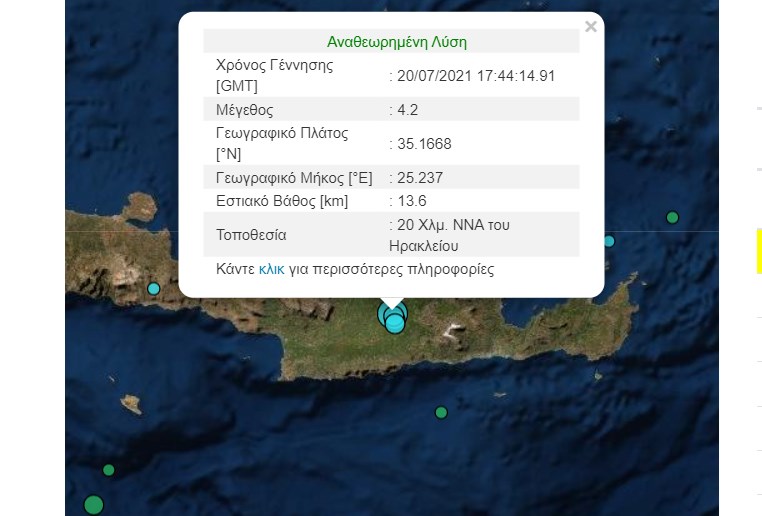Select the green marker south of Crete
Screen dimensions: 762x516
(441, 412)
